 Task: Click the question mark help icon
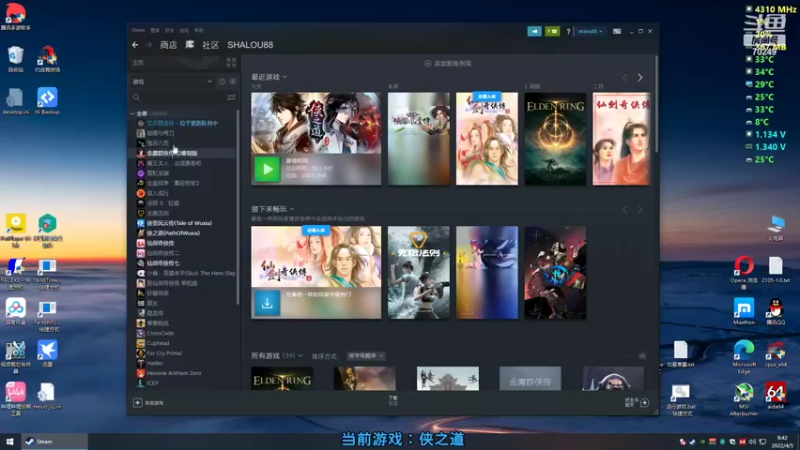[x=568, y=32]
